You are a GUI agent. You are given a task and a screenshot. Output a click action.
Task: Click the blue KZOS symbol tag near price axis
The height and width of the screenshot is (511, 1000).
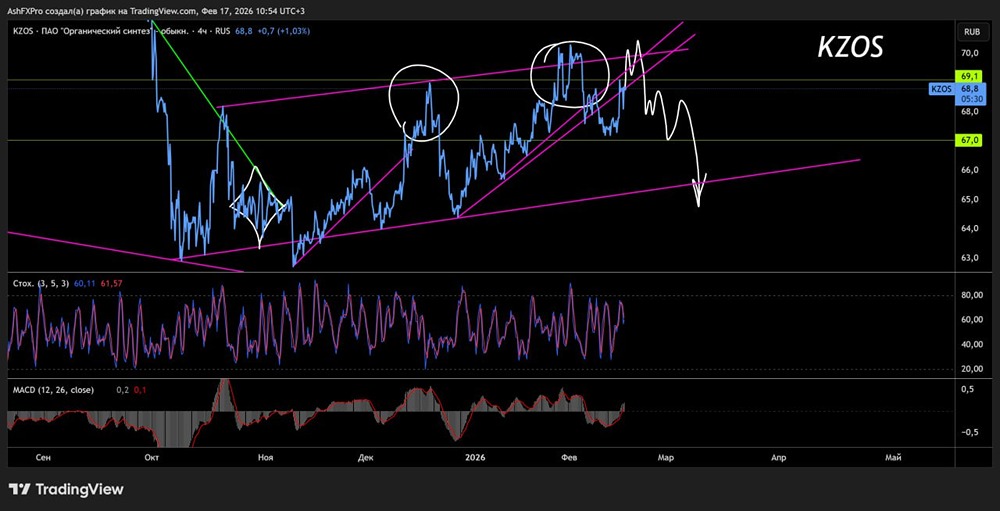pos(941,90)
